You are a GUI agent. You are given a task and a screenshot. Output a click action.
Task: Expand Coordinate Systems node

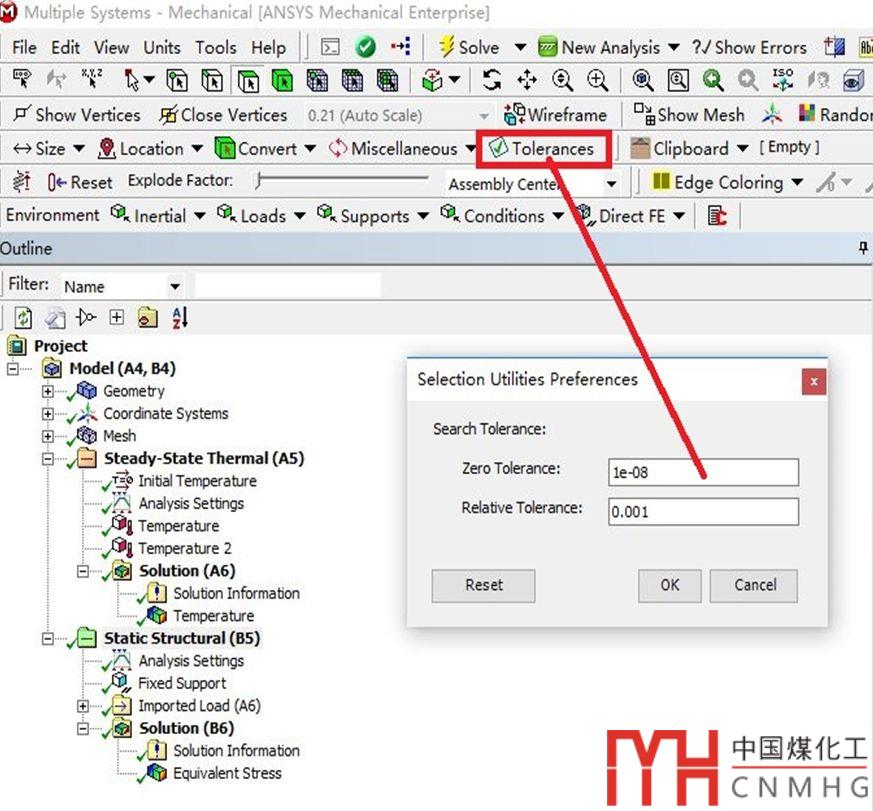point(48,414)
